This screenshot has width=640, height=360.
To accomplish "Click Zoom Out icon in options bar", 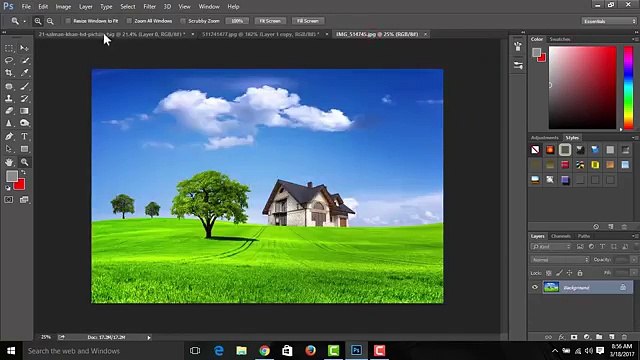I will (50, 21).
